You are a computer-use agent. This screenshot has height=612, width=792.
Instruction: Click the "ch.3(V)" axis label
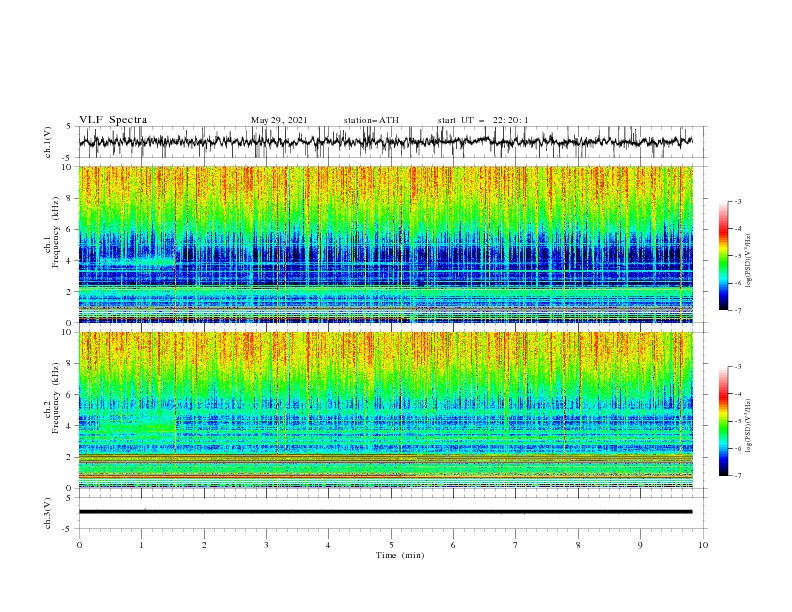[x=48, y=513]
